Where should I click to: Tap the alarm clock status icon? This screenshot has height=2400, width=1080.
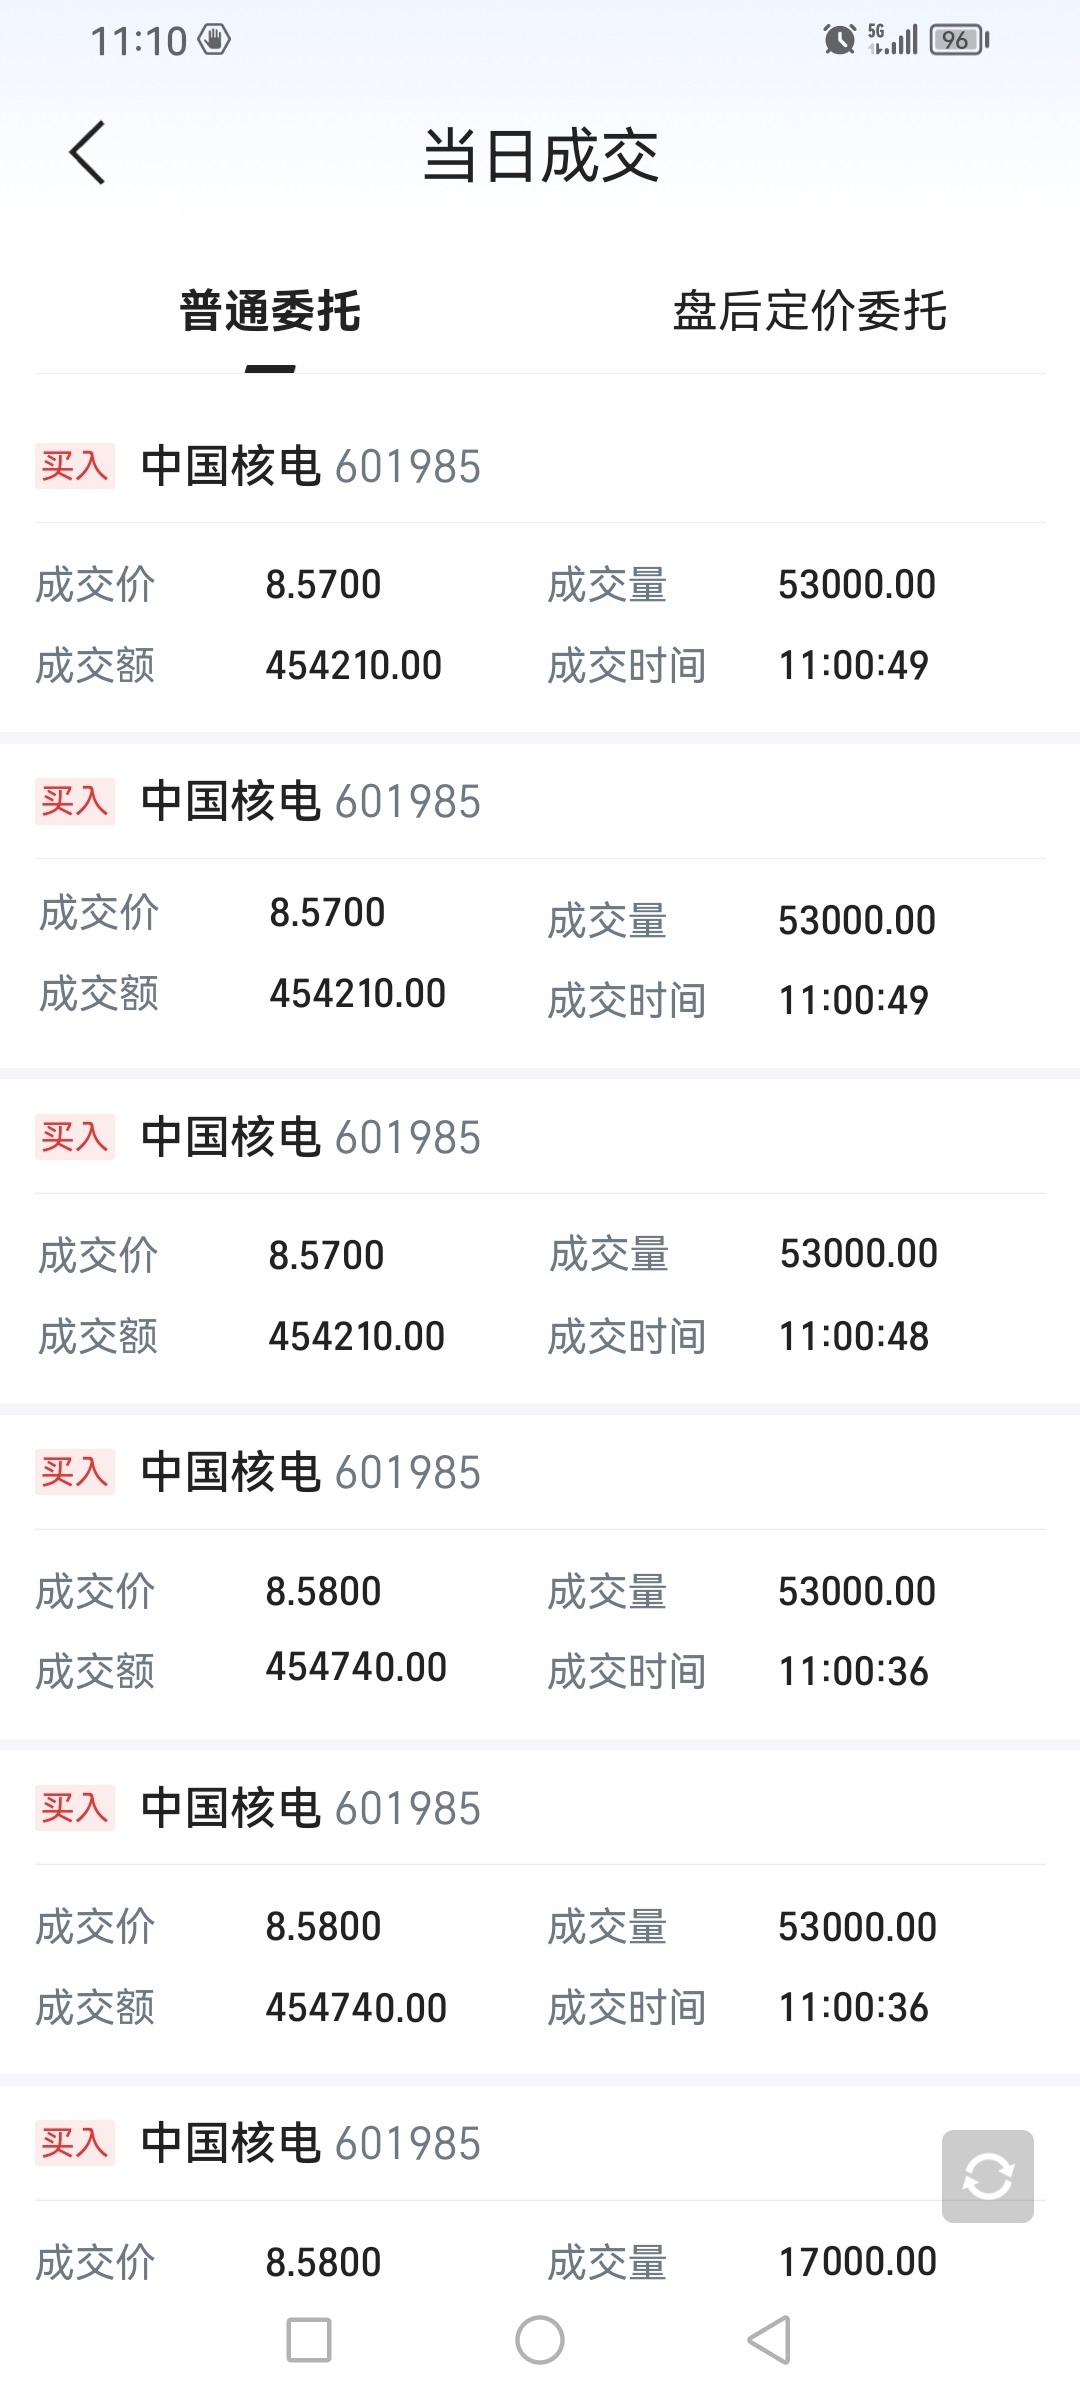point(839,40)
